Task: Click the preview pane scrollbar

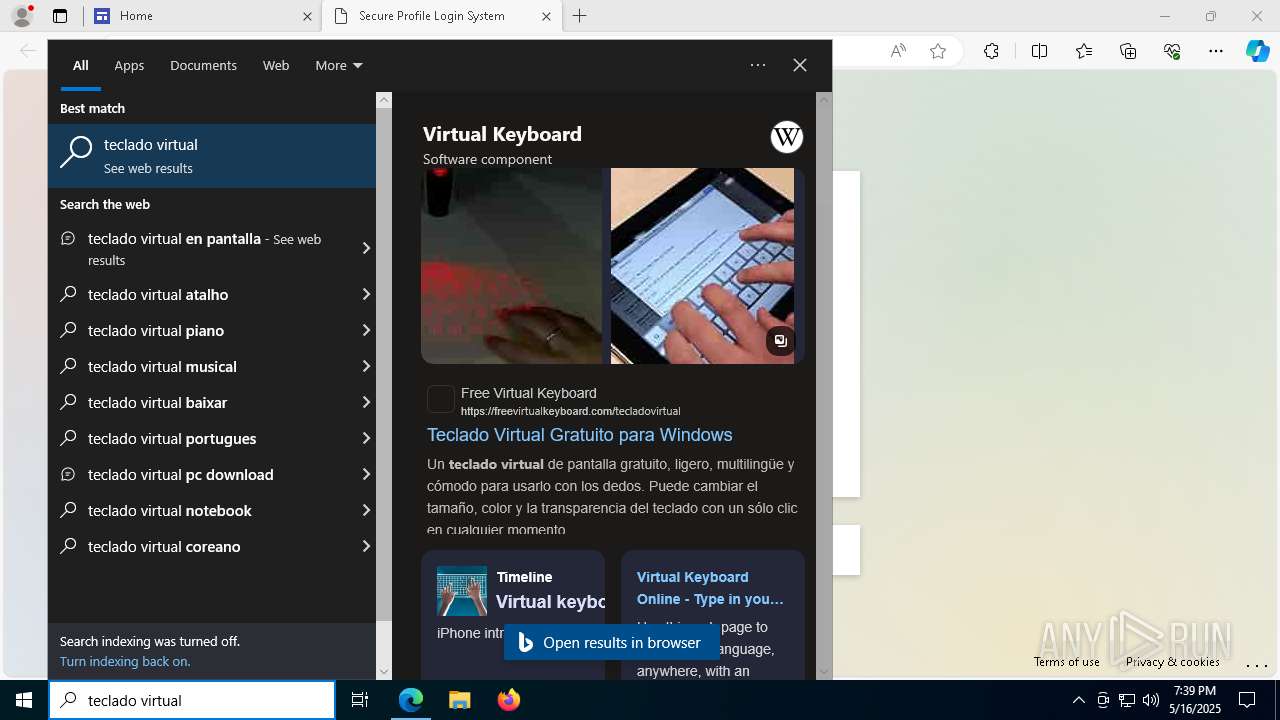Action: click(824, 386)
